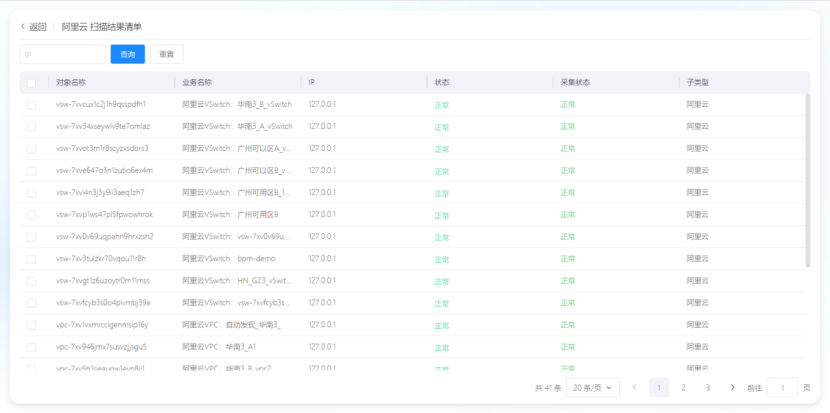This screenshot has width=830, height=413.
Task: Click 127.0.0.1 in the bpm-demo row
Action: pyautogui.click(x=322, y=258)
